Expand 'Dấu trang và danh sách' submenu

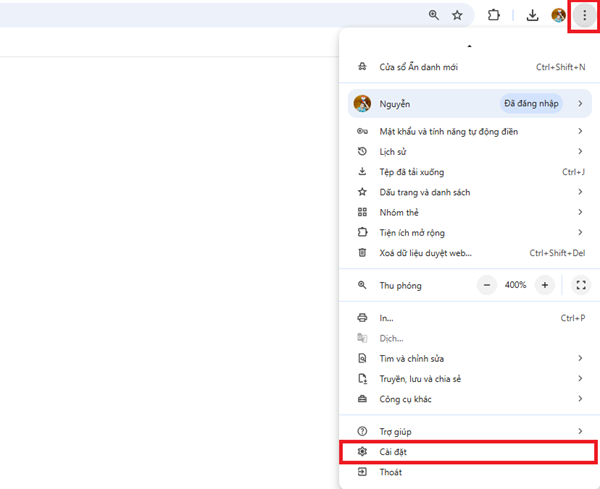click(x=424, y=192)
